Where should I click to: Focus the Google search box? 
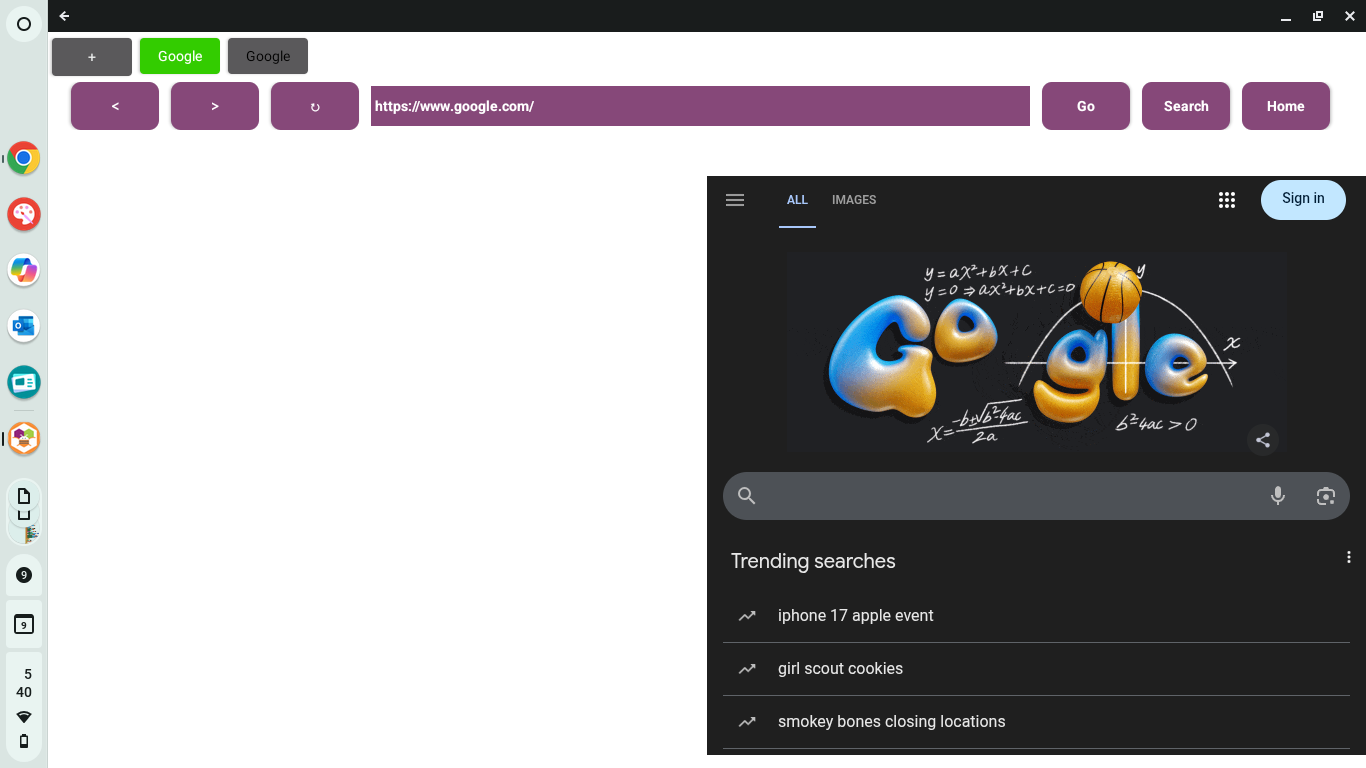coord(1036,496)
